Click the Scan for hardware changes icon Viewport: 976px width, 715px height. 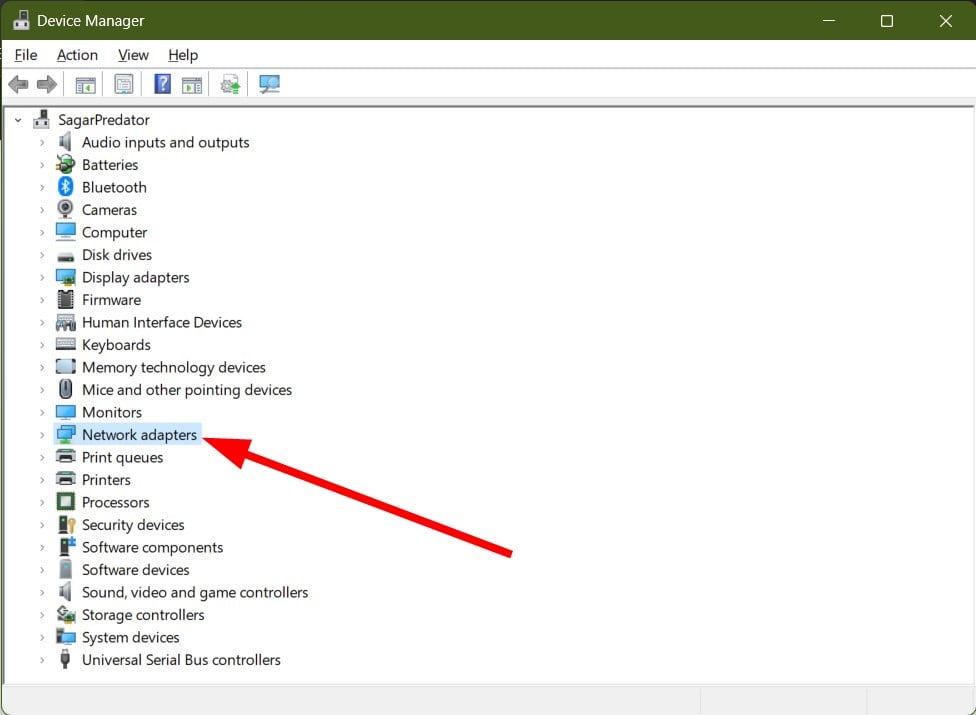[270, 84]
